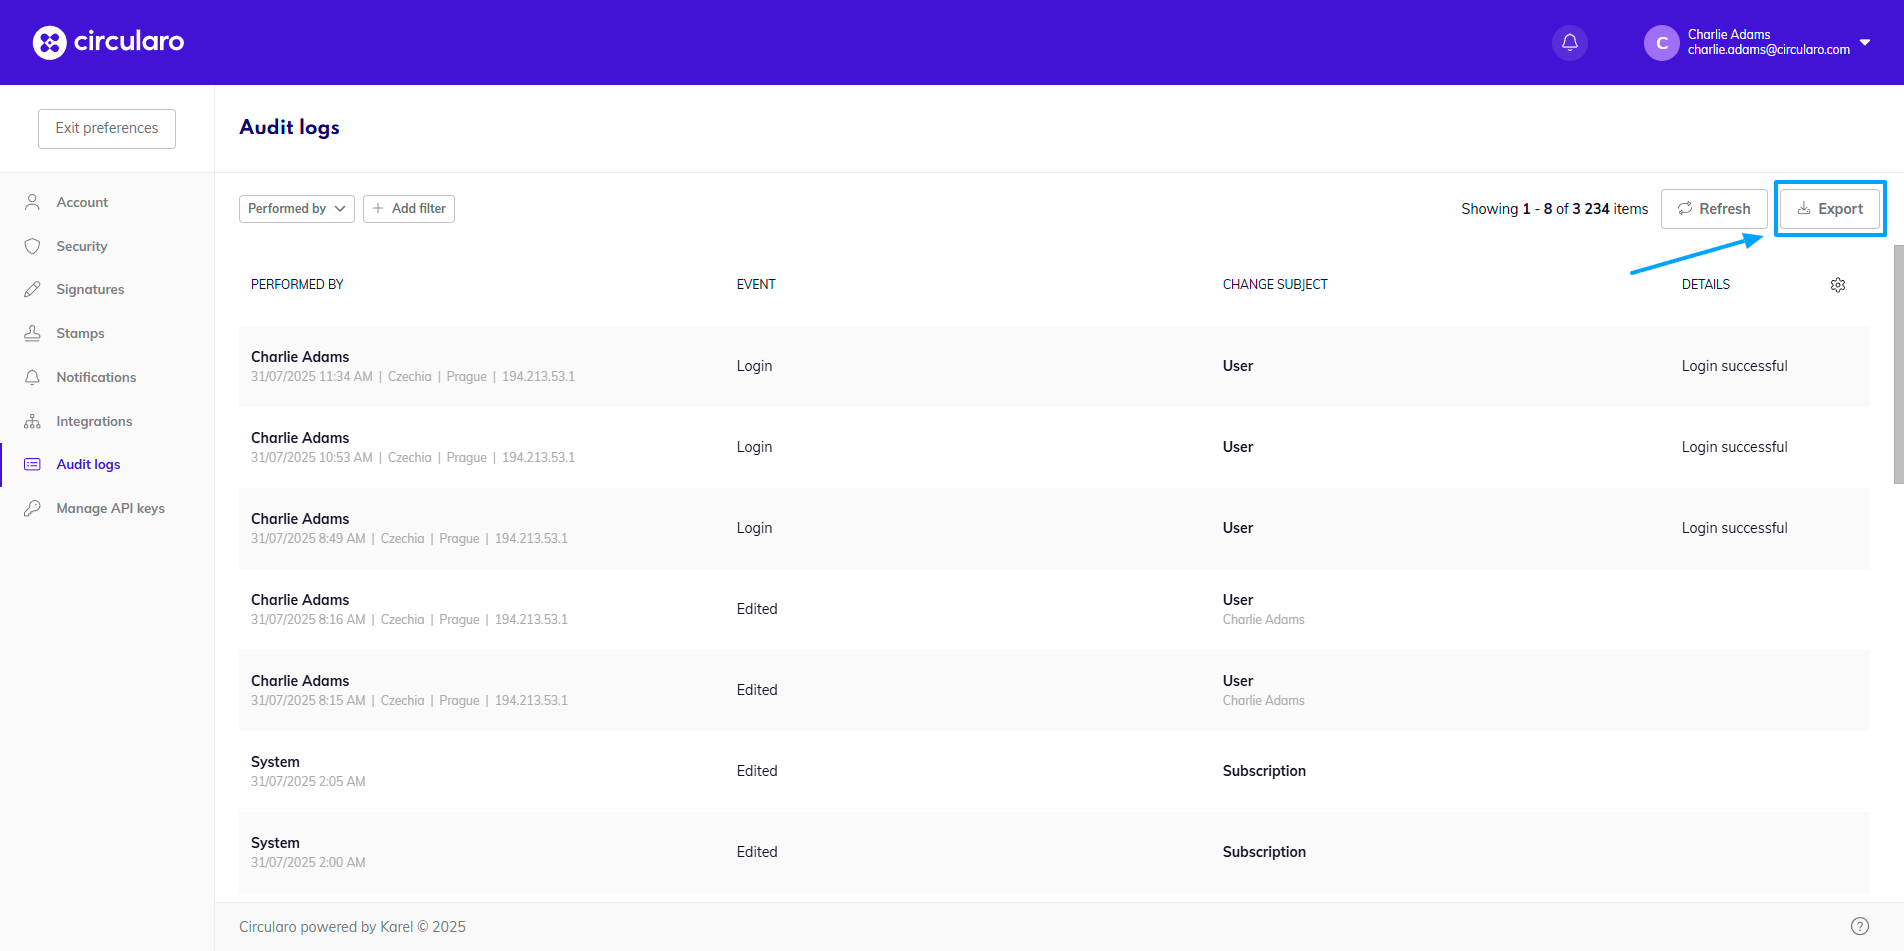This screenshot has height=951, width=1904.
Task: Click the Manage API keys key icon
Action: [x=32, y=508]
